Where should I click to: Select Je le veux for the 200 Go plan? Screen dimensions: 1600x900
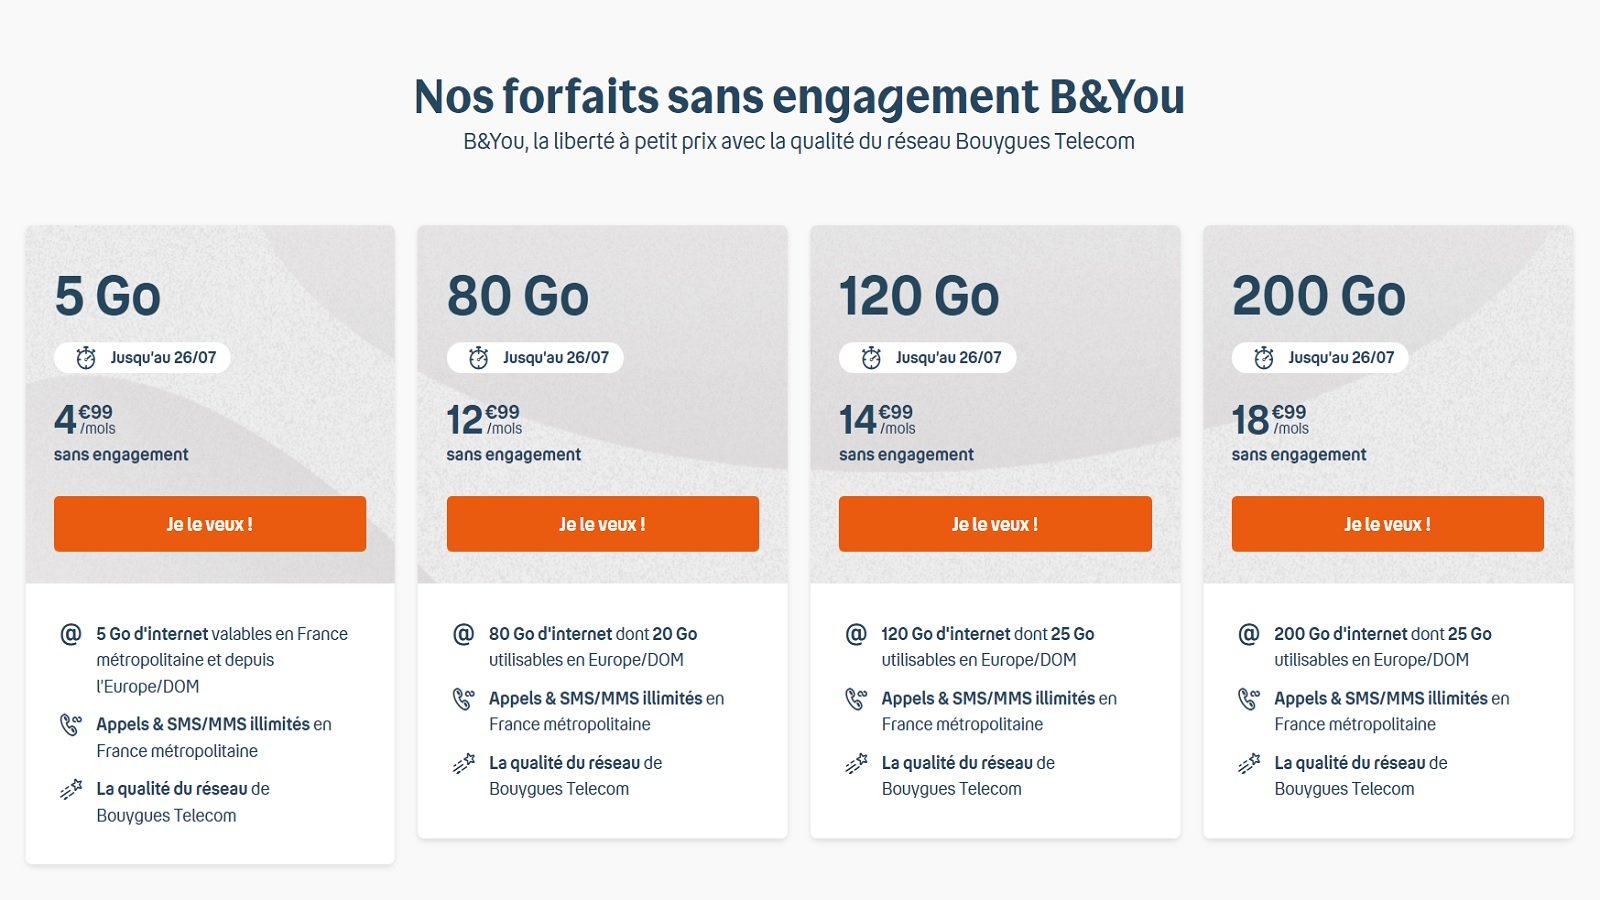(1386, 523)
